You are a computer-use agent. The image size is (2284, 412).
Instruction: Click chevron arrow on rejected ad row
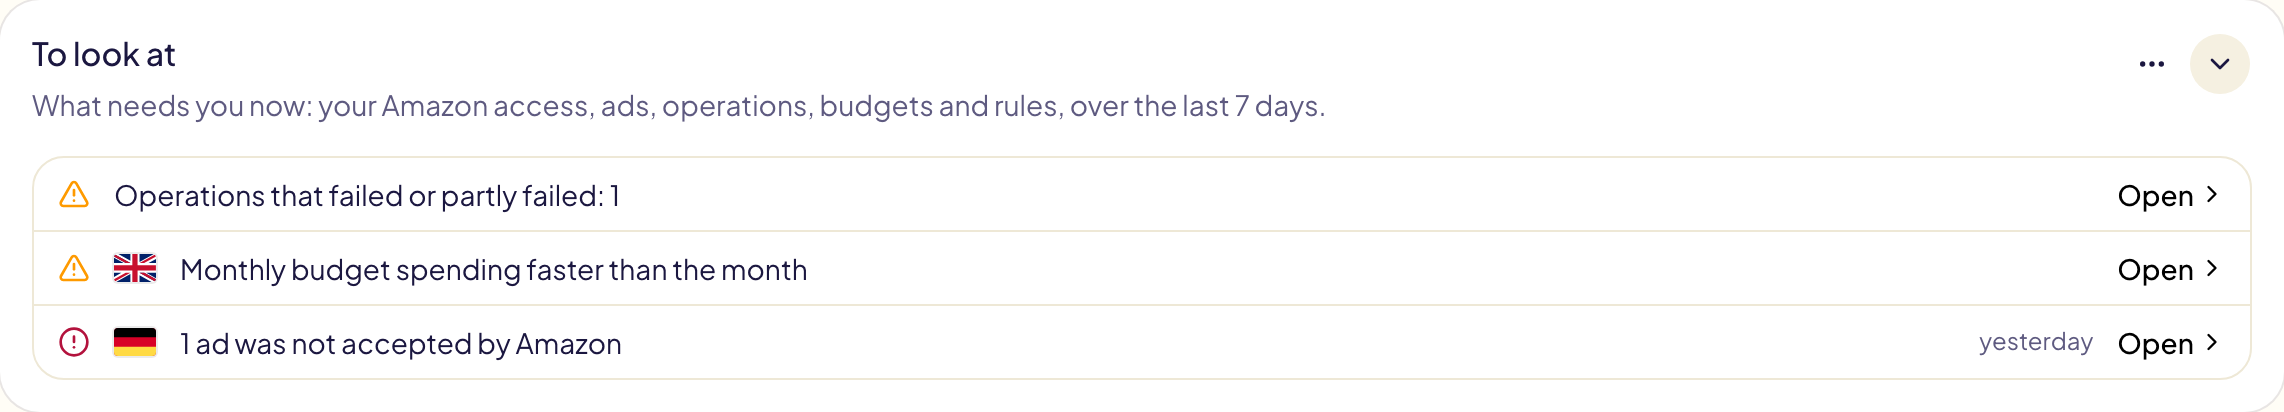tap(2212, 343)
